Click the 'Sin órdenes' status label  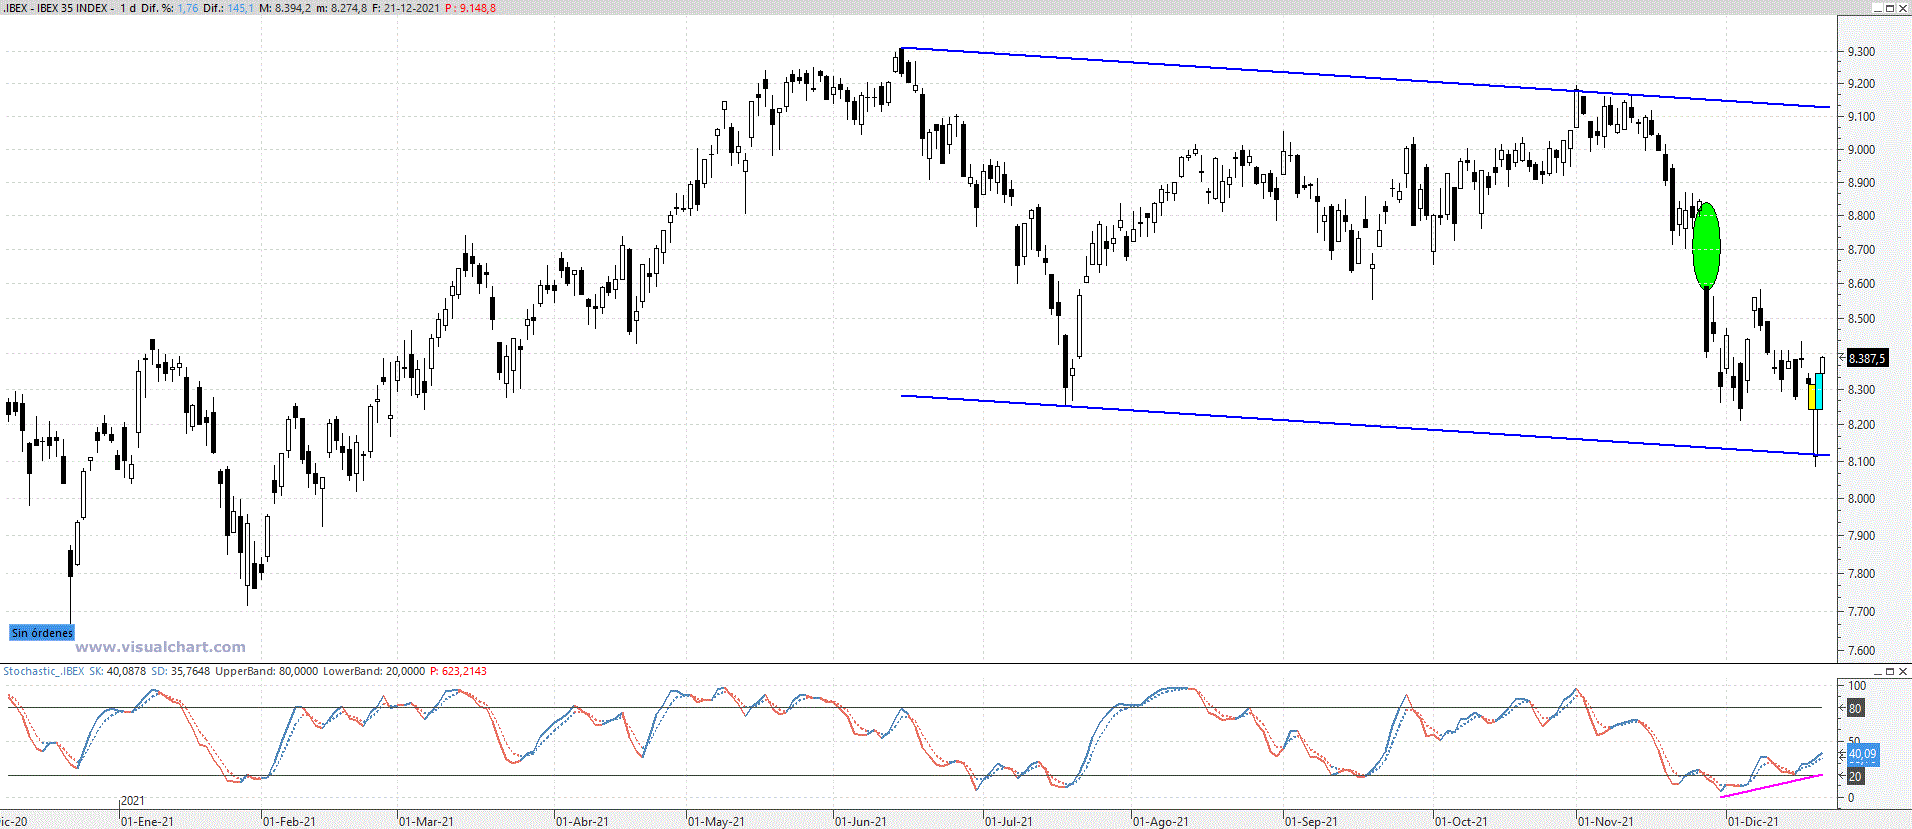(x=42, y=633)
